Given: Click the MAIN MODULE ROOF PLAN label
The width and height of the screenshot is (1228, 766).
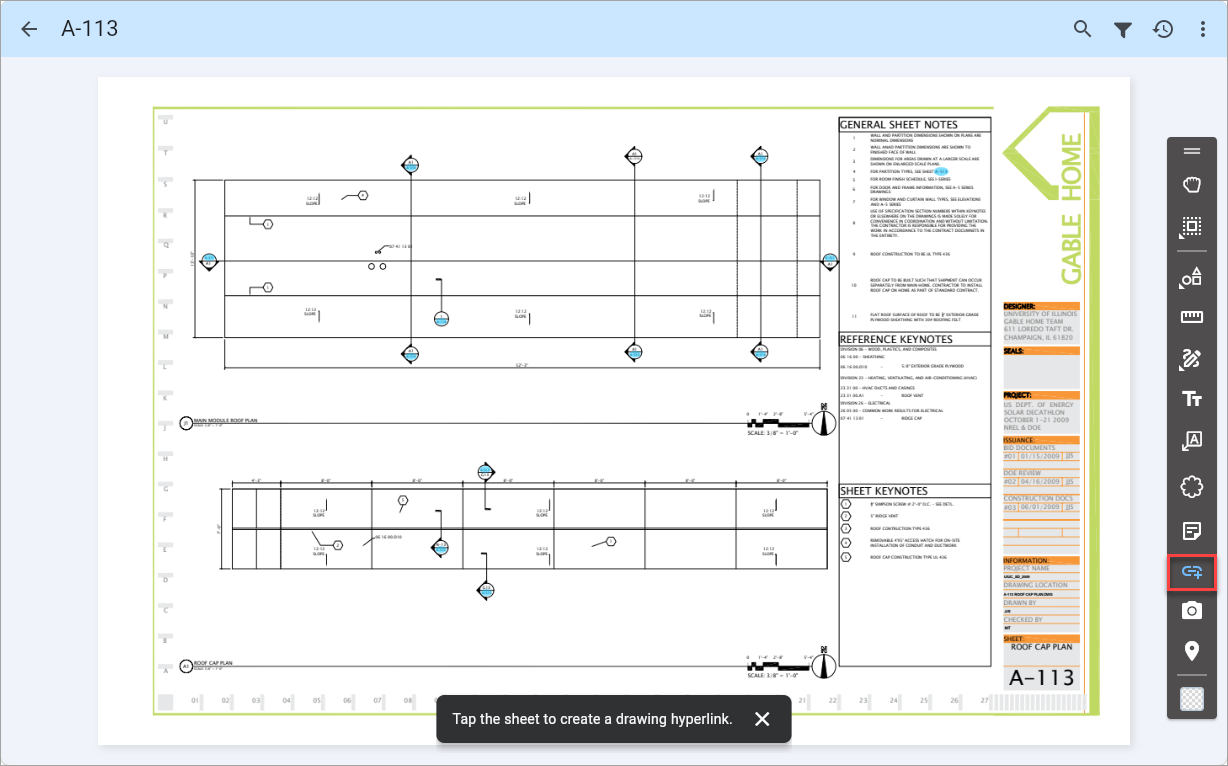Looking at the screenshot, I should tap(225, 421).
